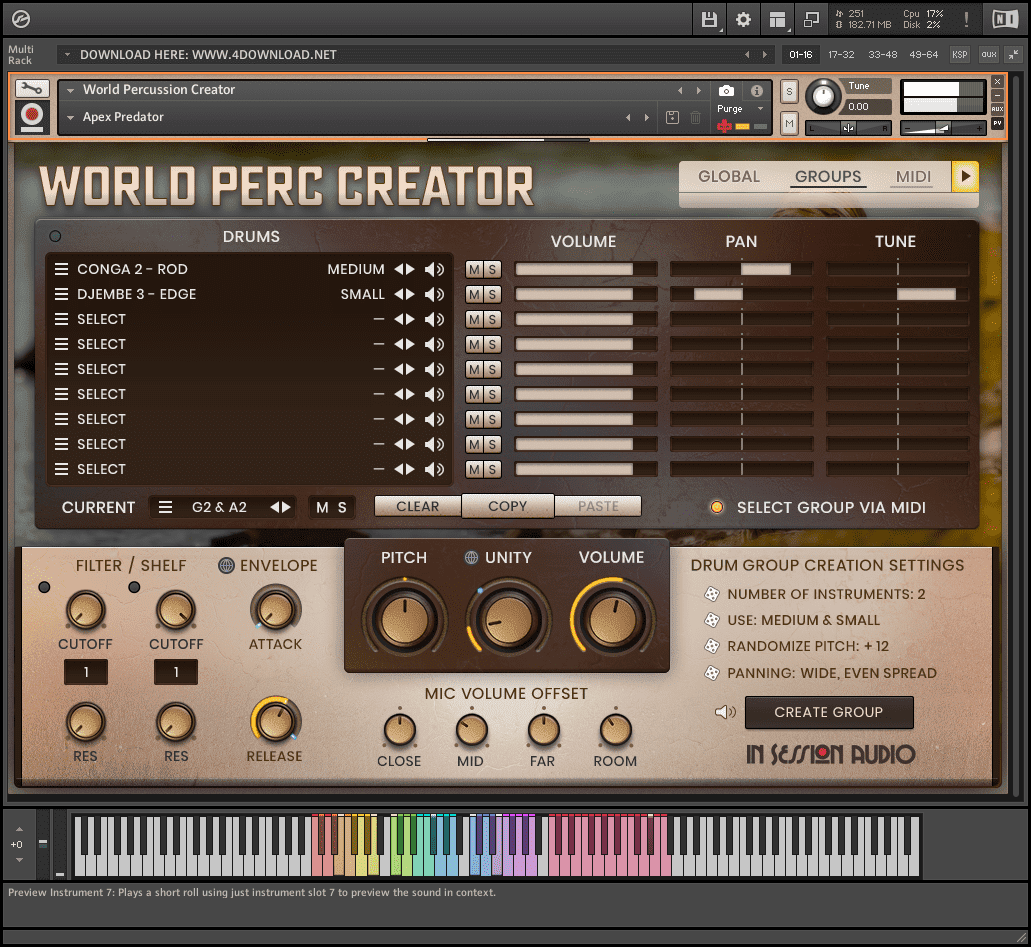Open KSP multi script button
1031x947 pixels.
point(959,55)
